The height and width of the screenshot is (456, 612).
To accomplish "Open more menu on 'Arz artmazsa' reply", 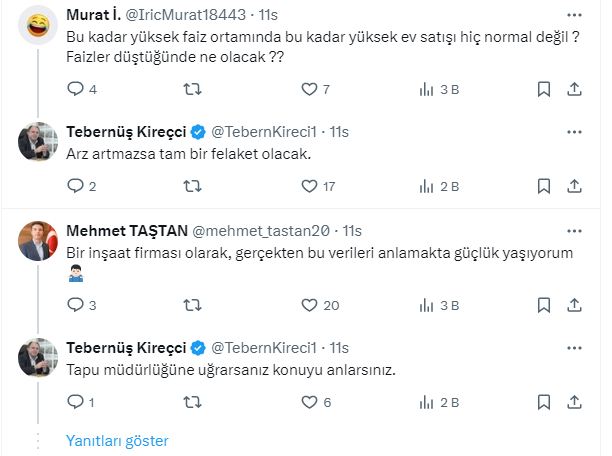I will (574, 132).
